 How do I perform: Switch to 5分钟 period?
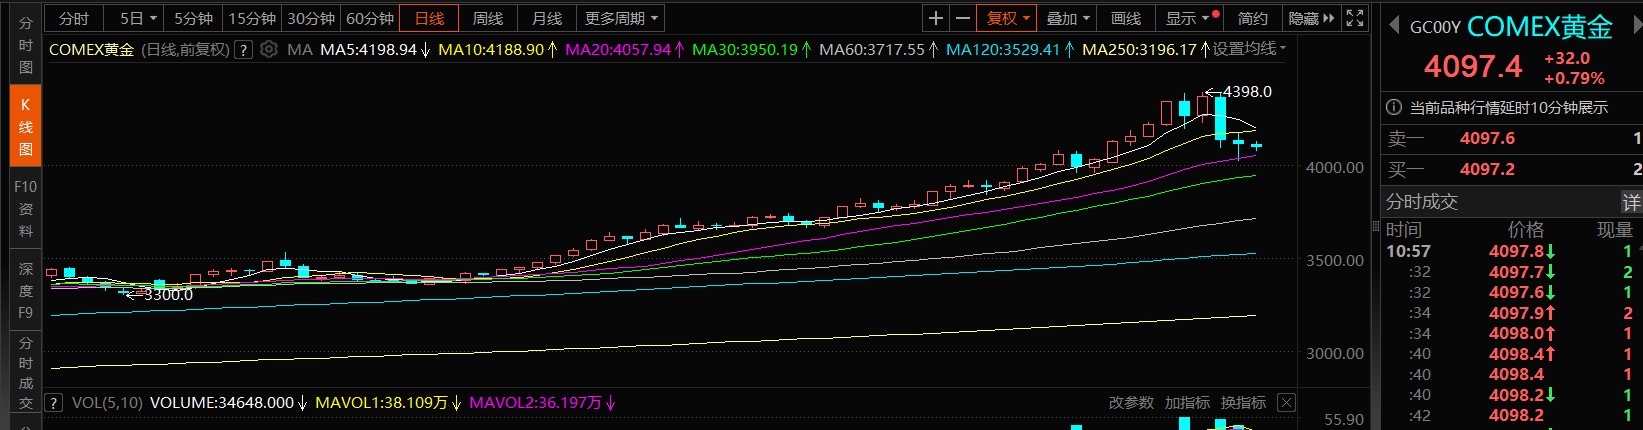194,18
